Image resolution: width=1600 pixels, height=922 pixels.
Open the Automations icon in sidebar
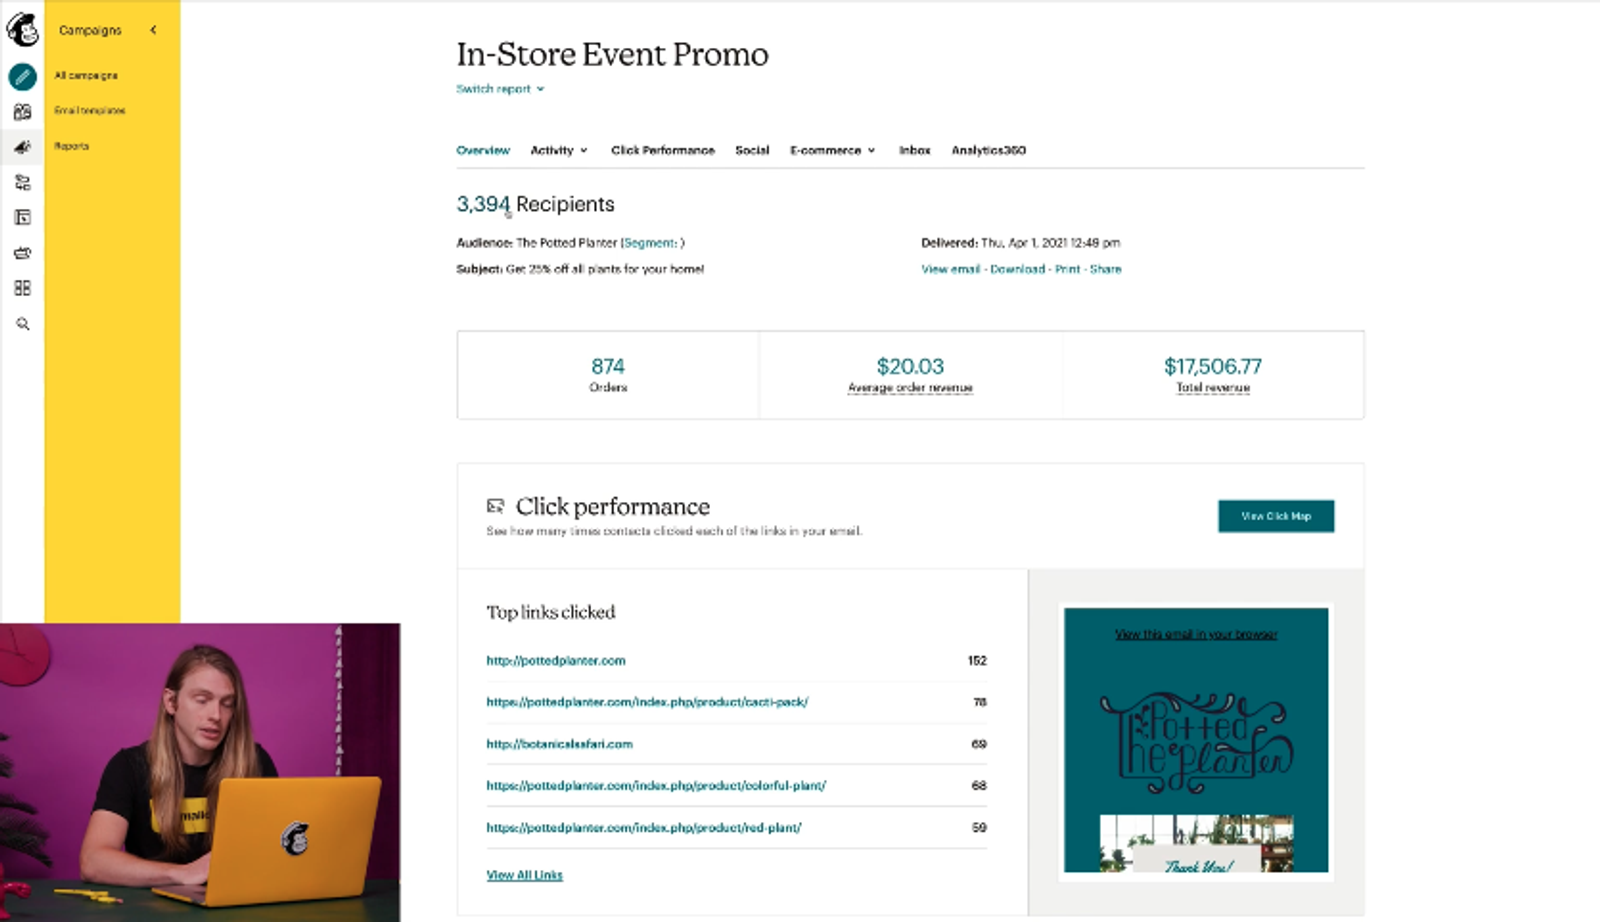pyautogui.click(x=22, y=182)
